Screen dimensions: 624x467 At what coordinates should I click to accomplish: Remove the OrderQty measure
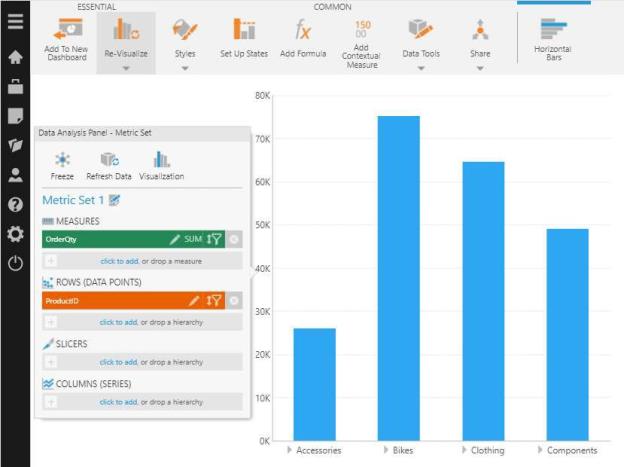tap(234, 239)
